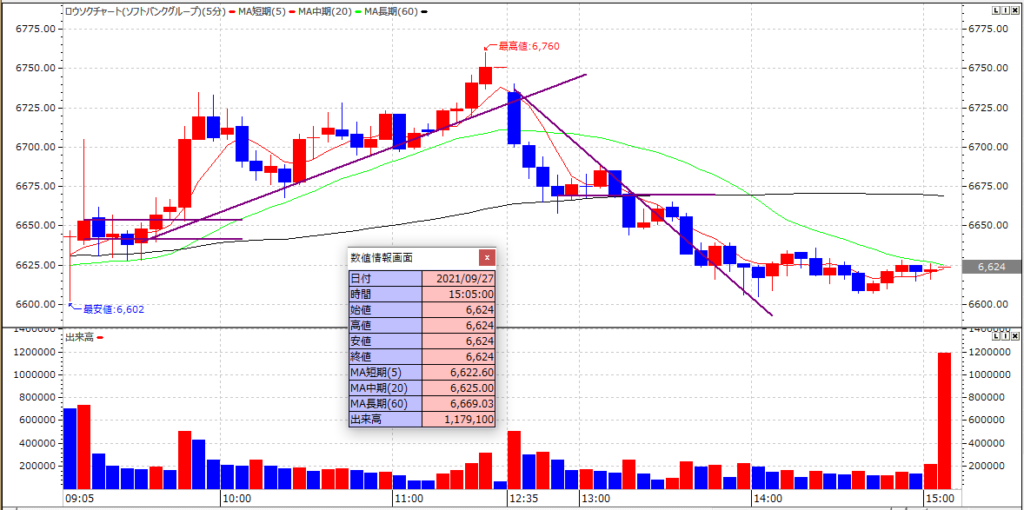This screenshot has width=1024, height=510.
Task: Click the MA中期(20) legend entry
Action: coord(323,11)
